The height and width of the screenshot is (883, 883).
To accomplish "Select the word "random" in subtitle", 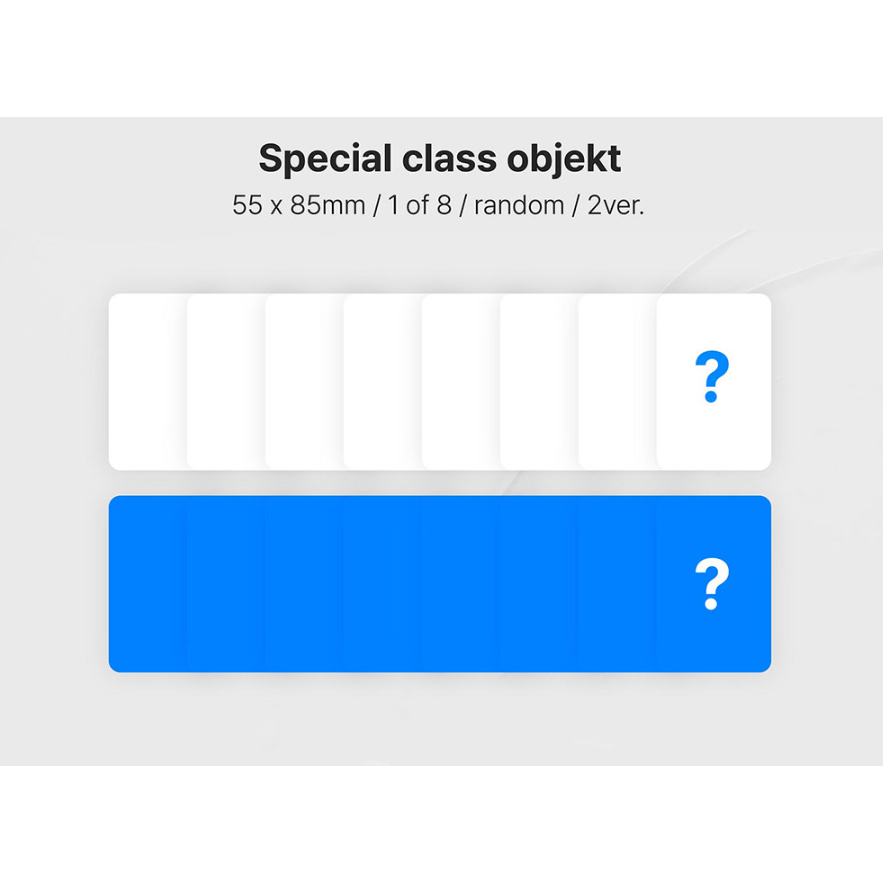I will coord(516,206).
